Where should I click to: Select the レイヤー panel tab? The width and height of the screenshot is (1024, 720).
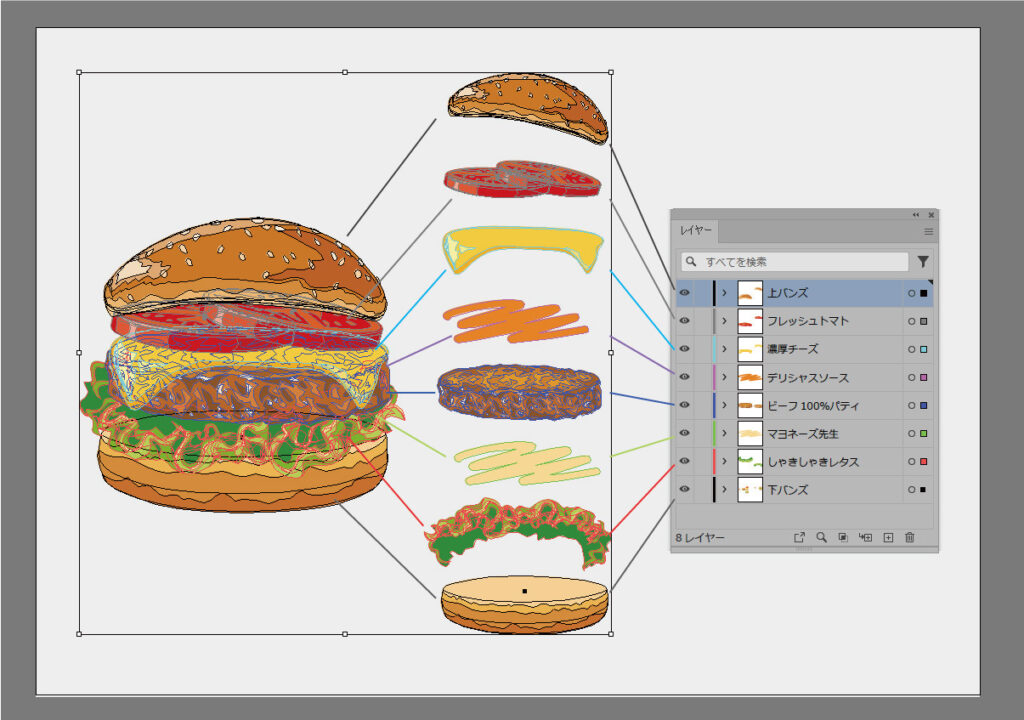click(x=696, y=231)
